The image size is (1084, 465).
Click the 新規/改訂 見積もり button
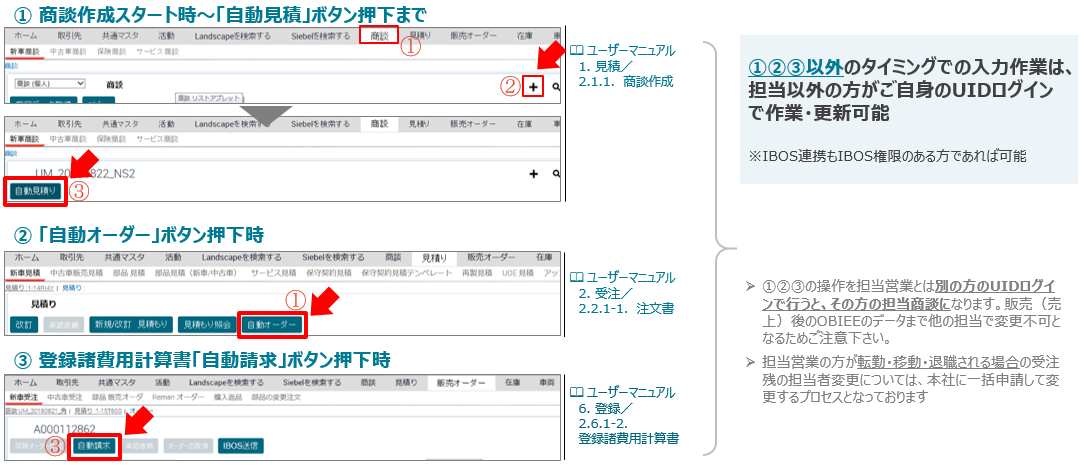(x=130, y=324)
